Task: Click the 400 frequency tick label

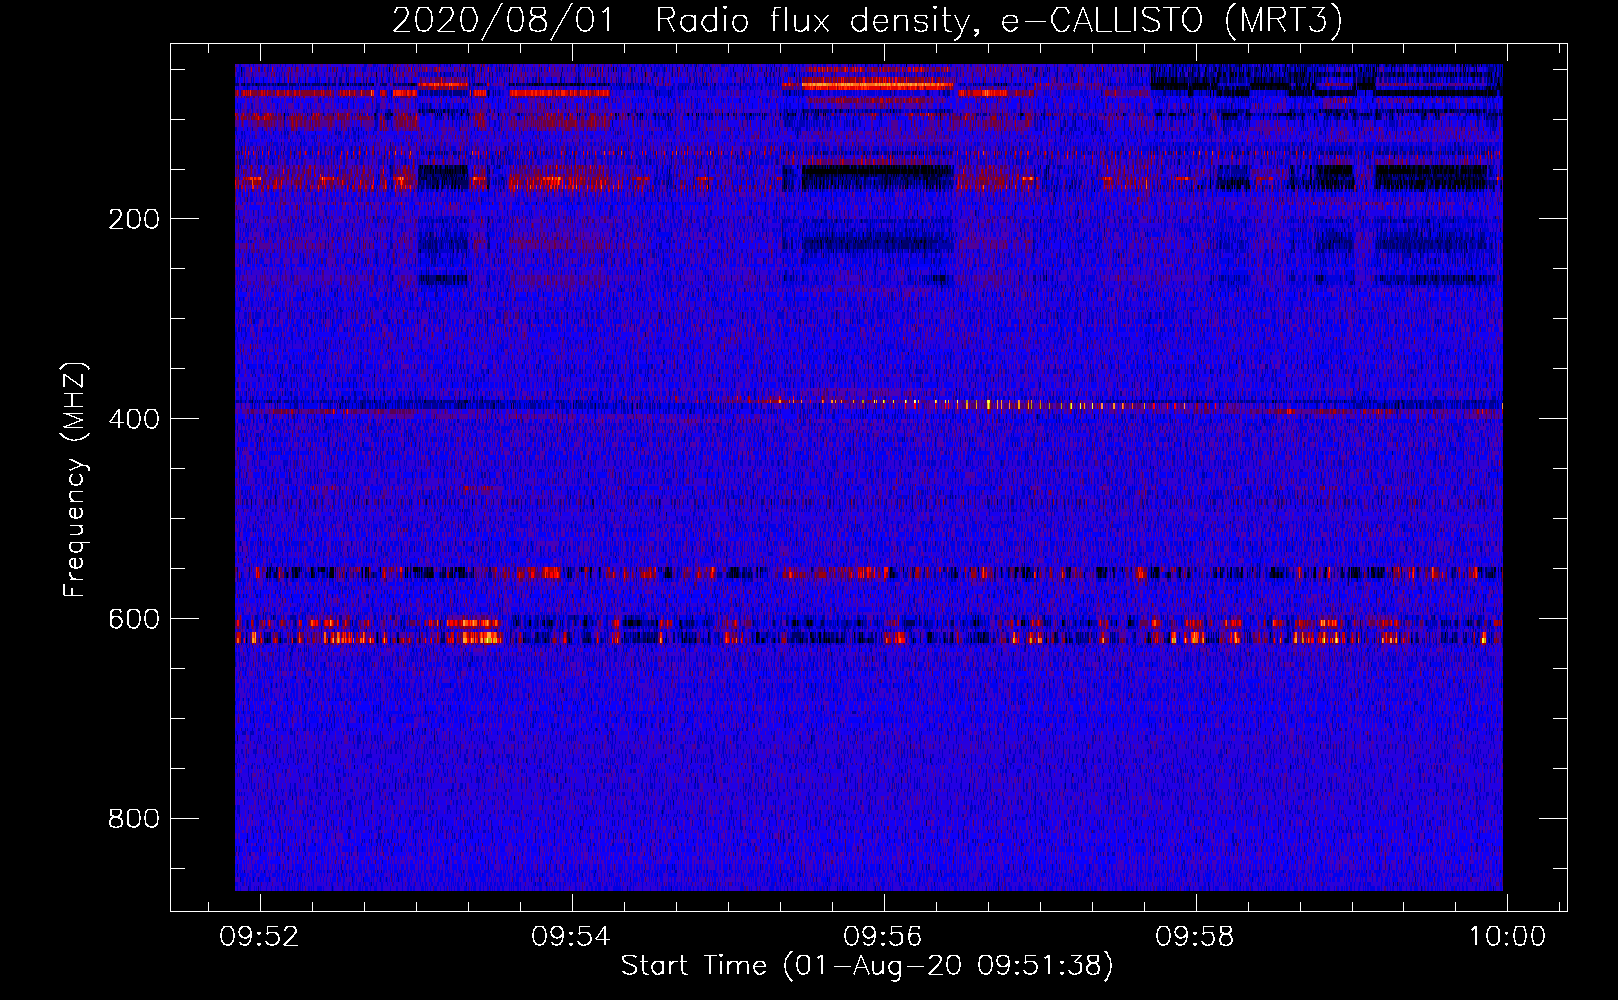Action: tap(134, 419)
